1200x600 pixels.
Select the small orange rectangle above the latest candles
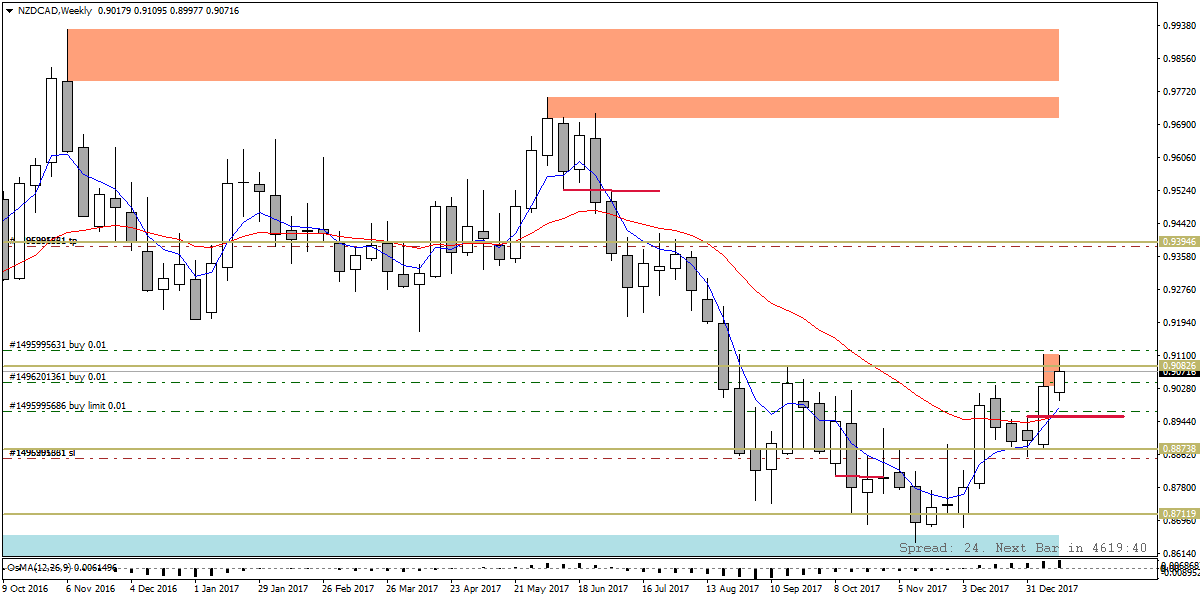click(x=1051, y=370)
